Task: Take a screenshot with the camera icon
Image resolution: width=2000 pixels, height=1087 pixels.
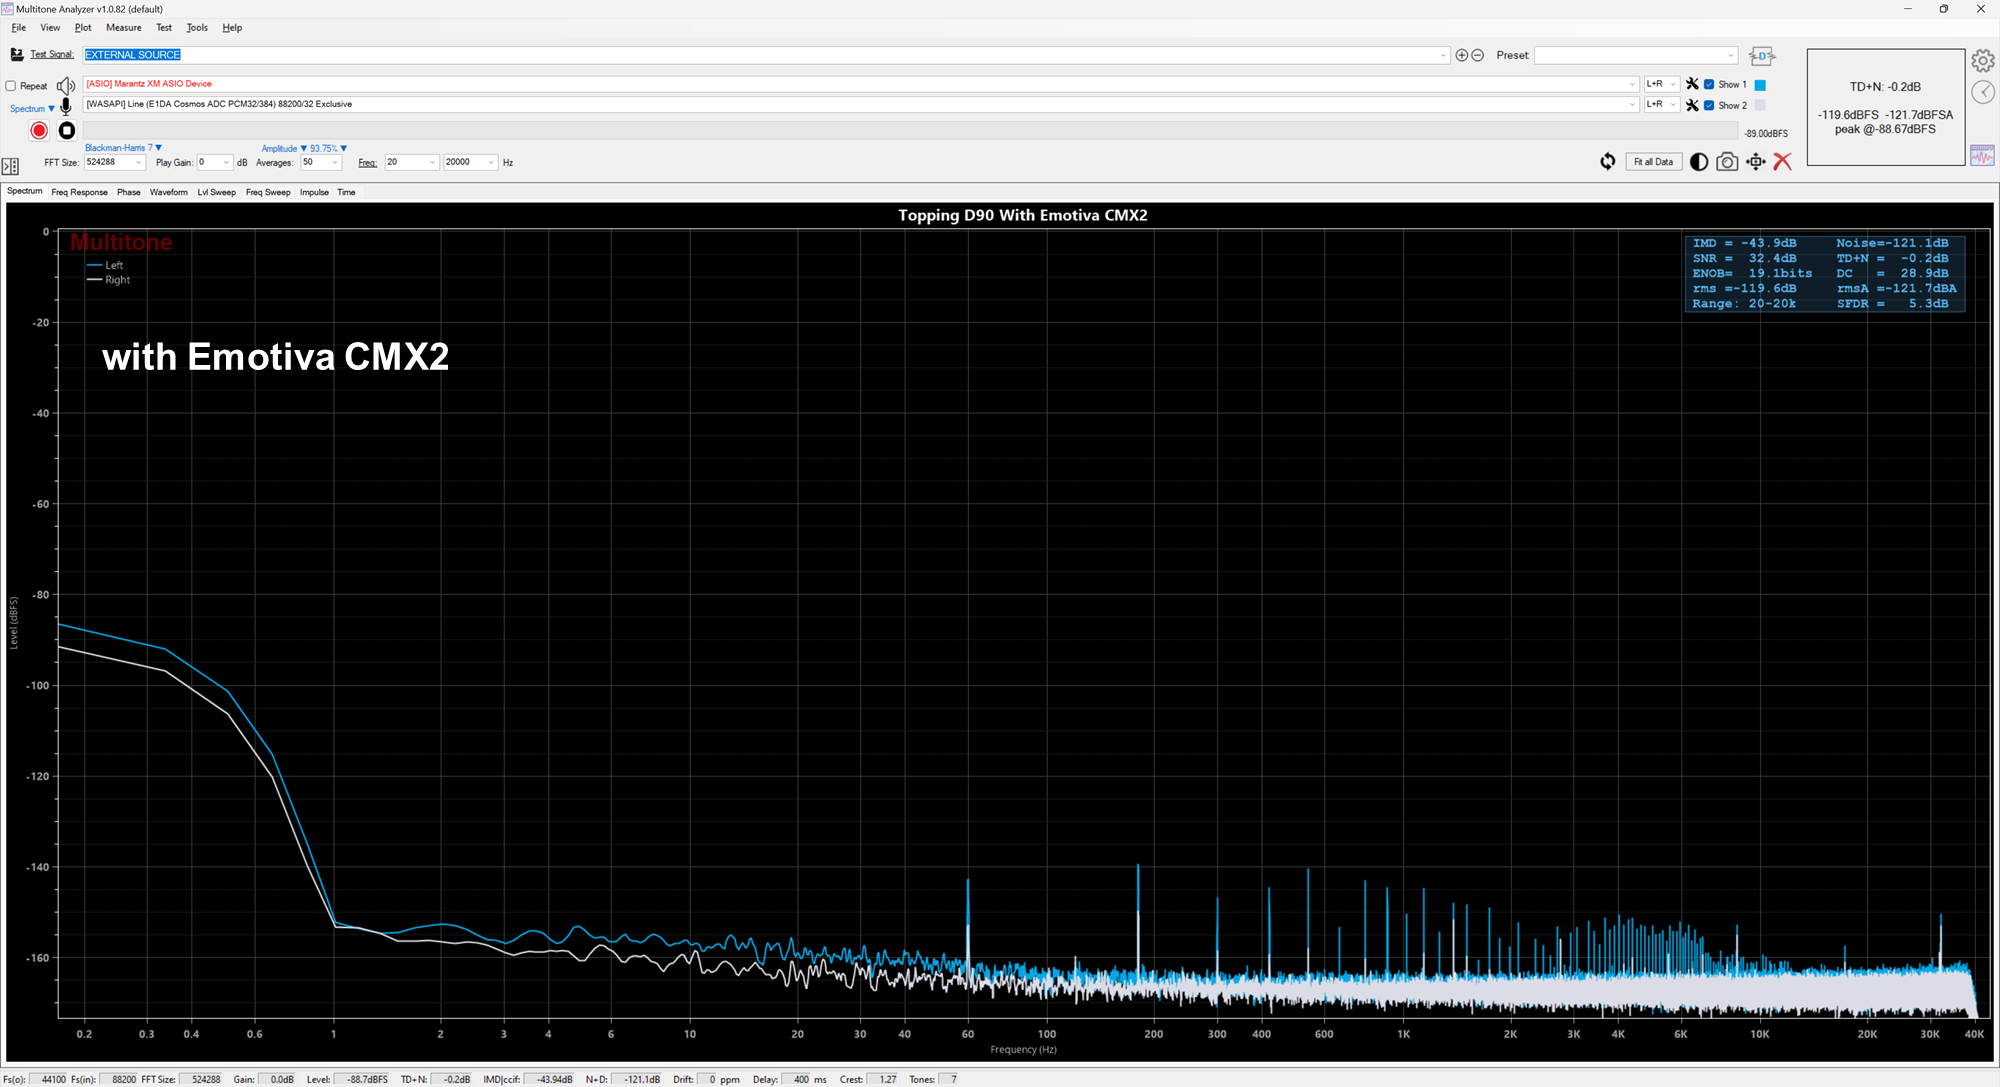Action: (1727, 162)
